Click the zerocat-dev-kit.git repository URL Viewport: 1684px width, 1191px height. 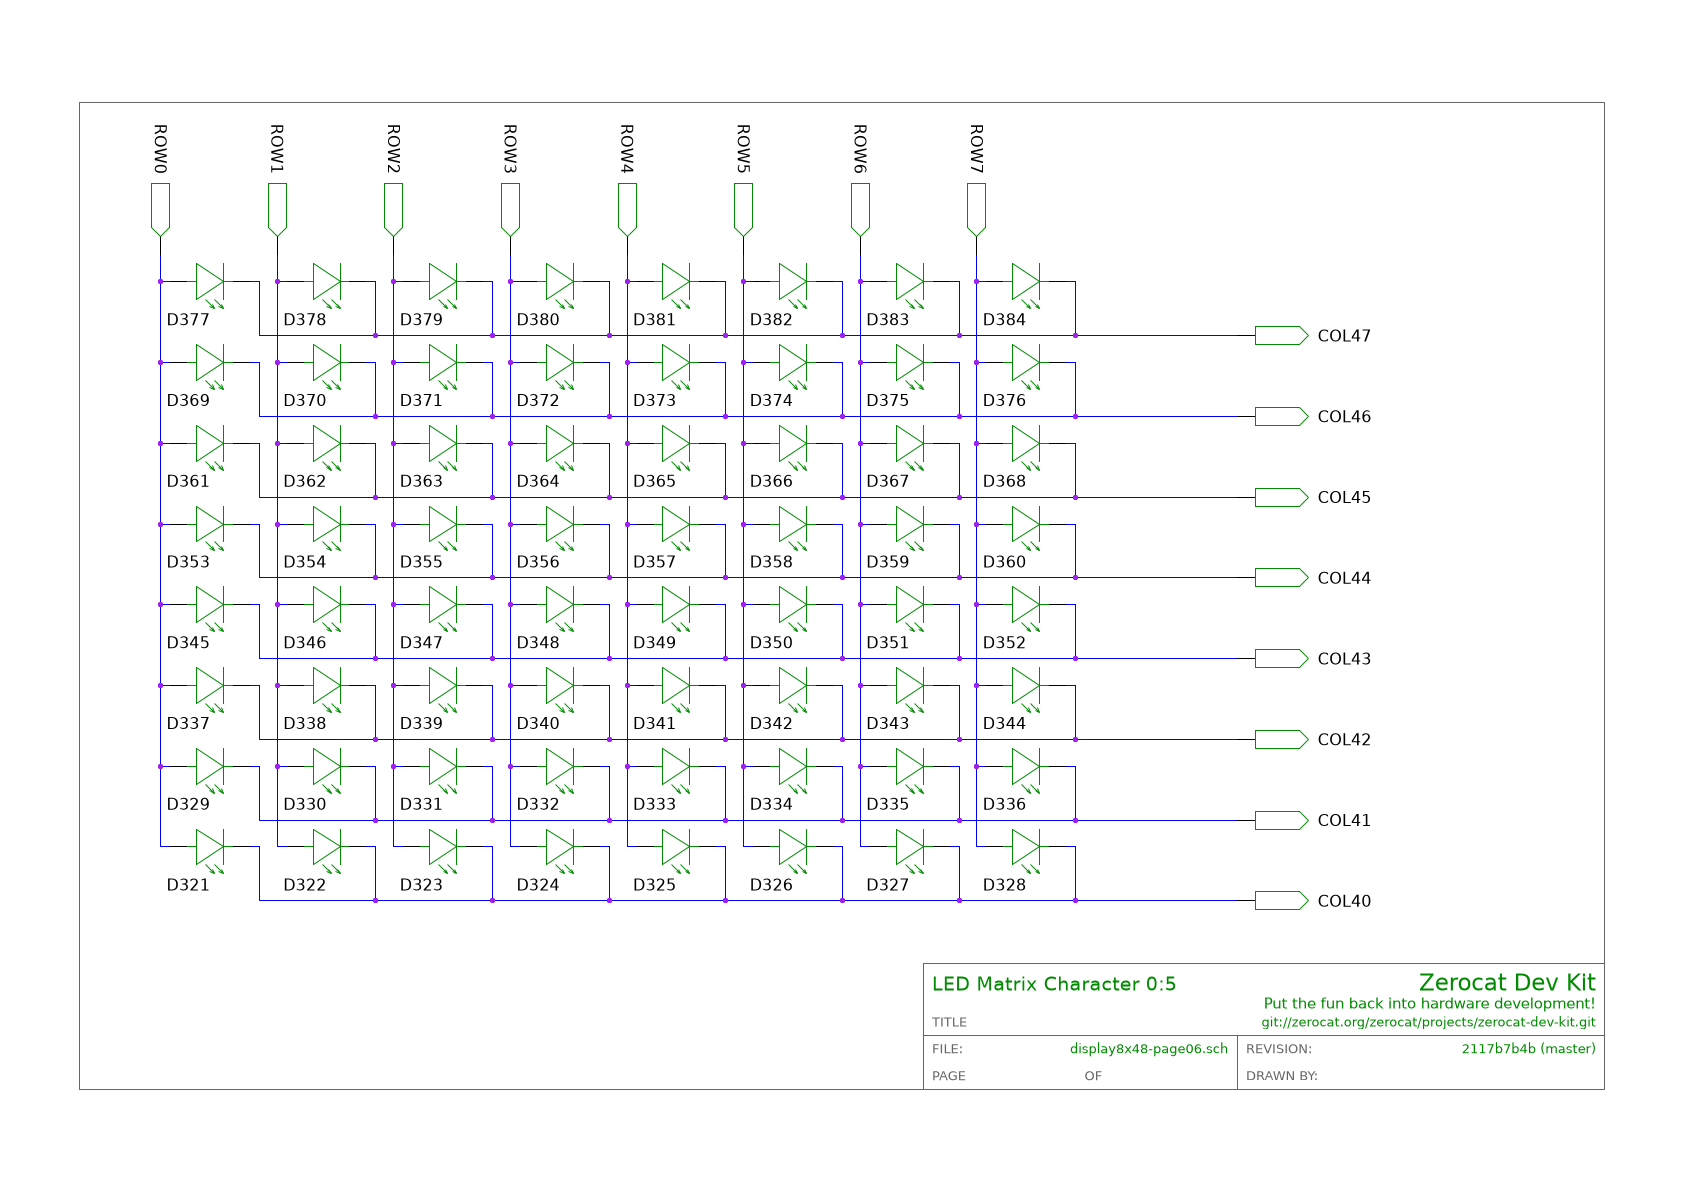(1428, 1022)
